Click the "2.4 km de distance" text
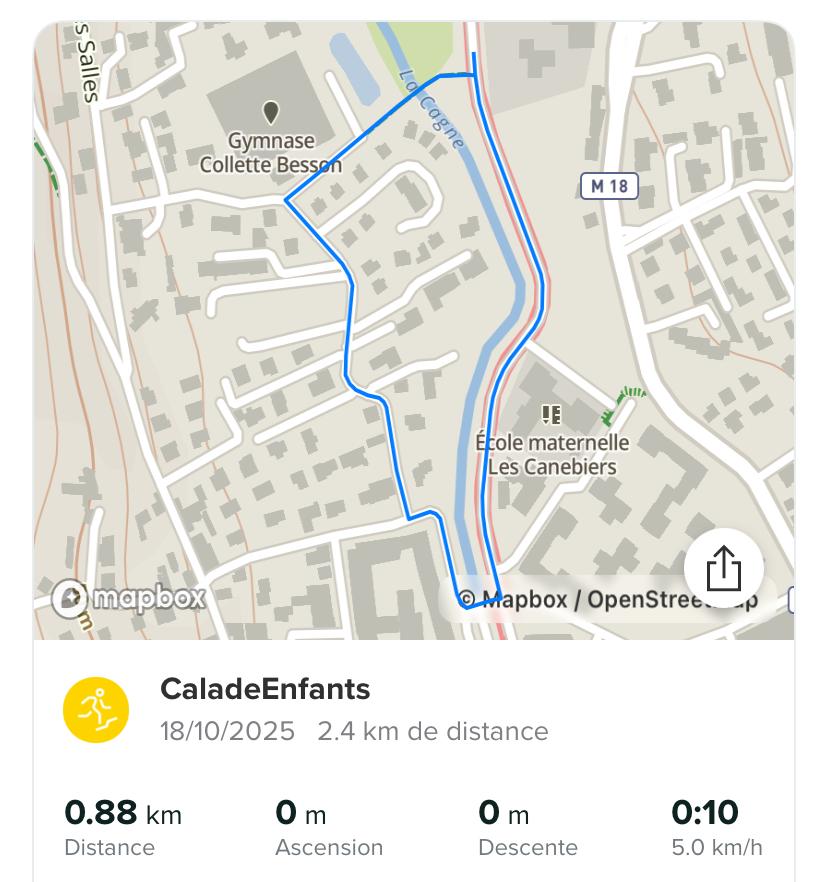This screenshot has height=882, width=828. click(433, 731)
